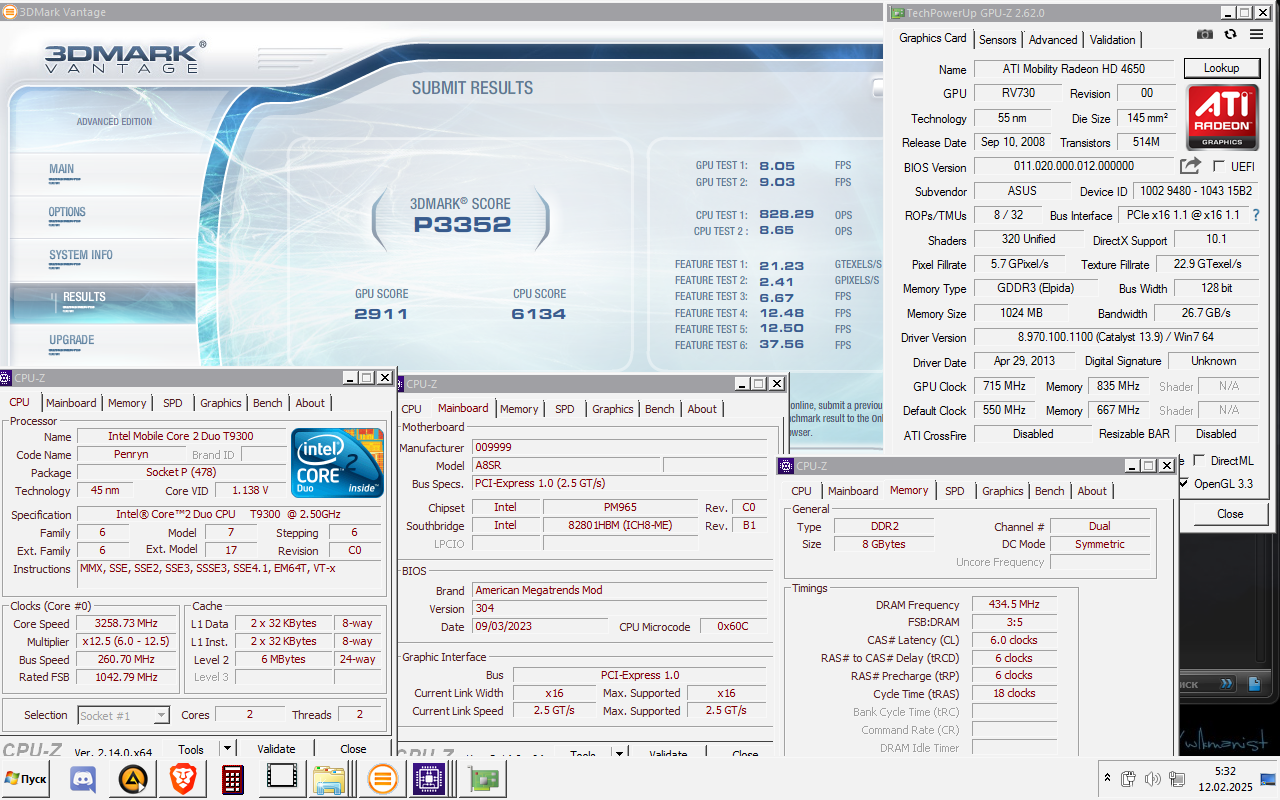
Task: Open the Пуск start button
Action: click(x=27, y=779)
